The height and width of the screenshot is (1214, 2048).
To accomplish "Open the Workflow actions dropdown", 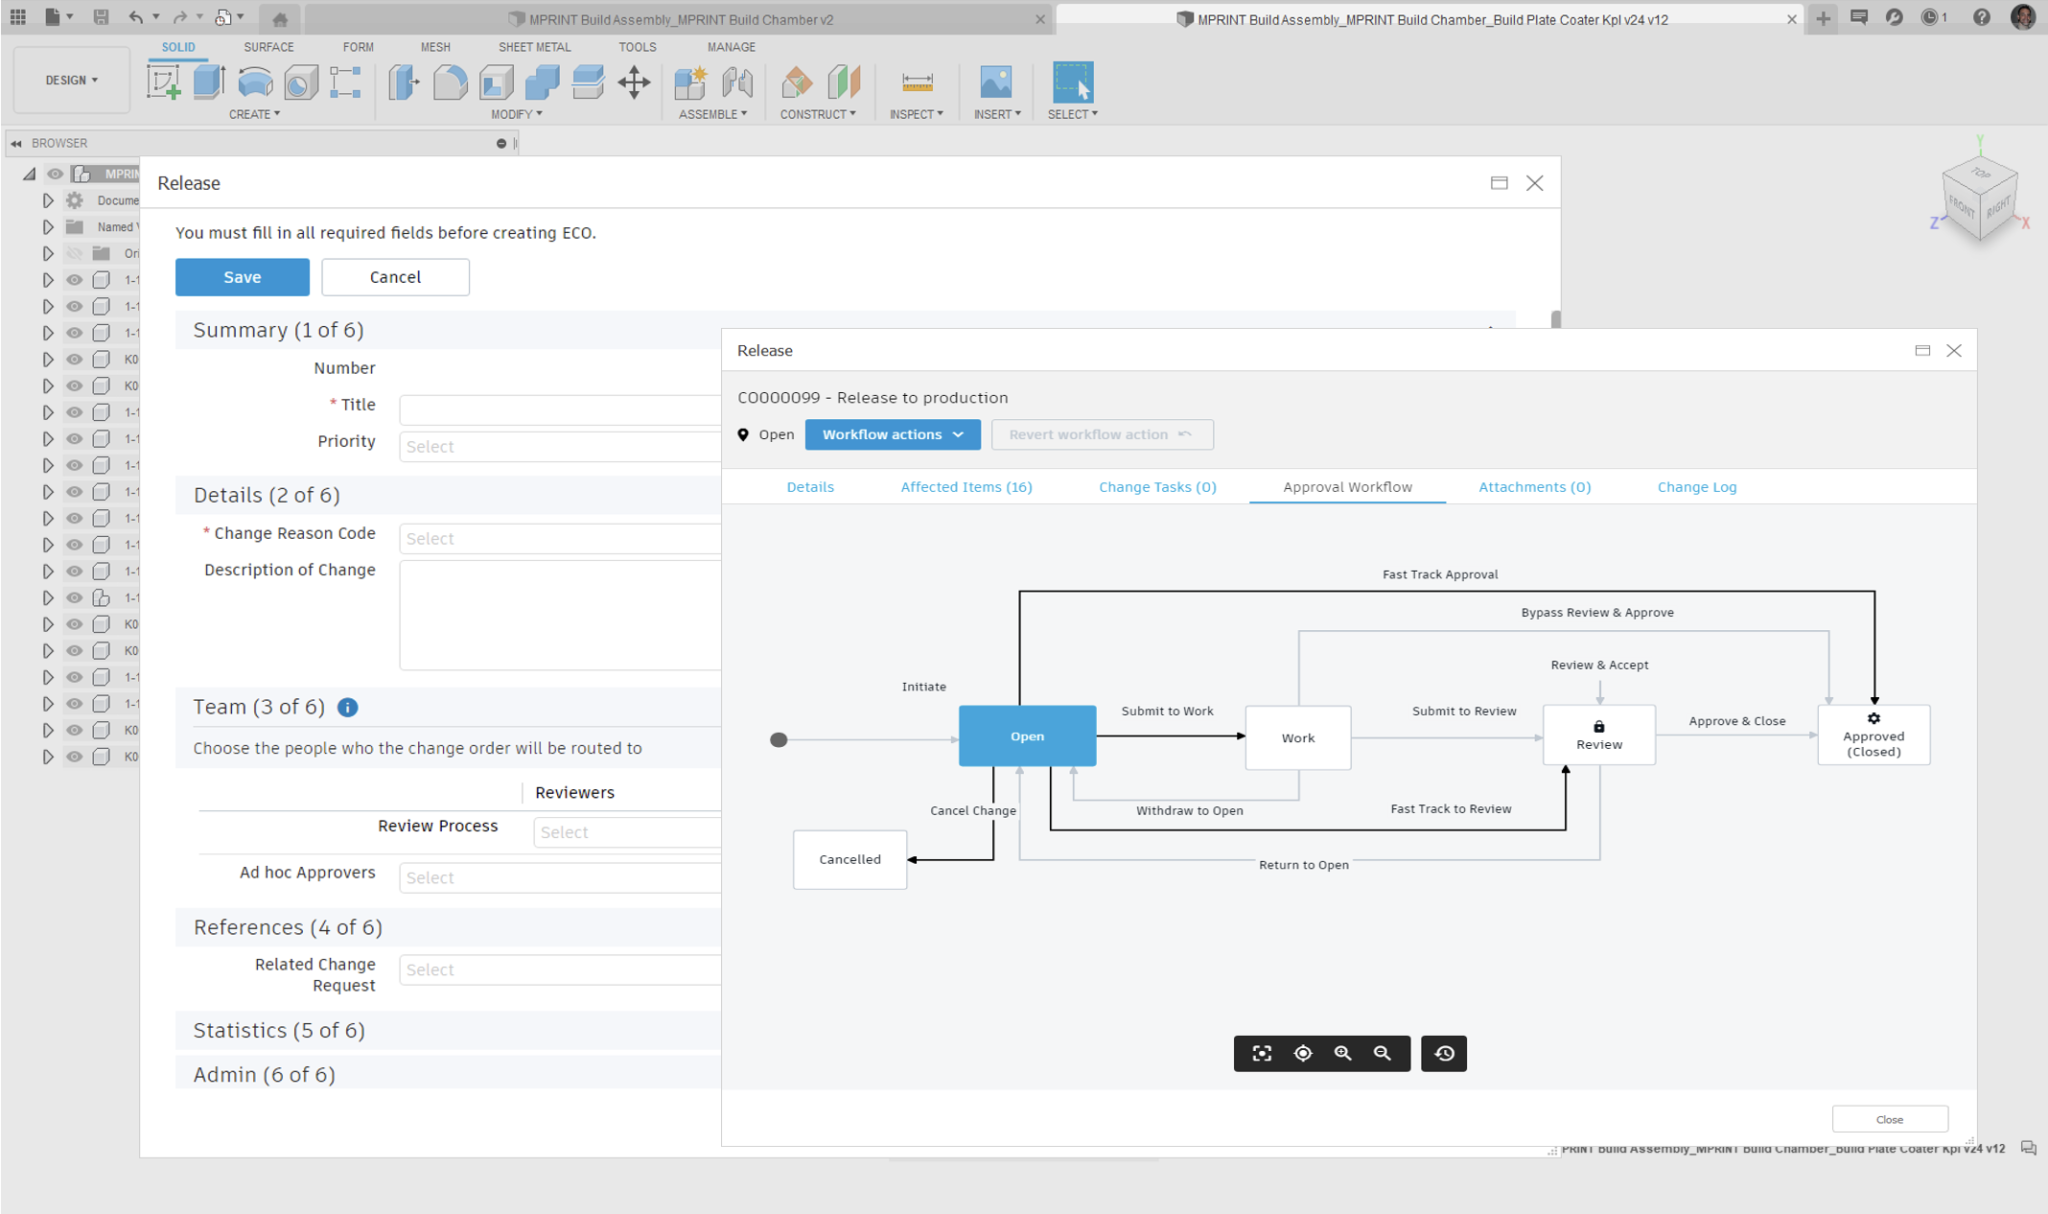I will point(892,434).
